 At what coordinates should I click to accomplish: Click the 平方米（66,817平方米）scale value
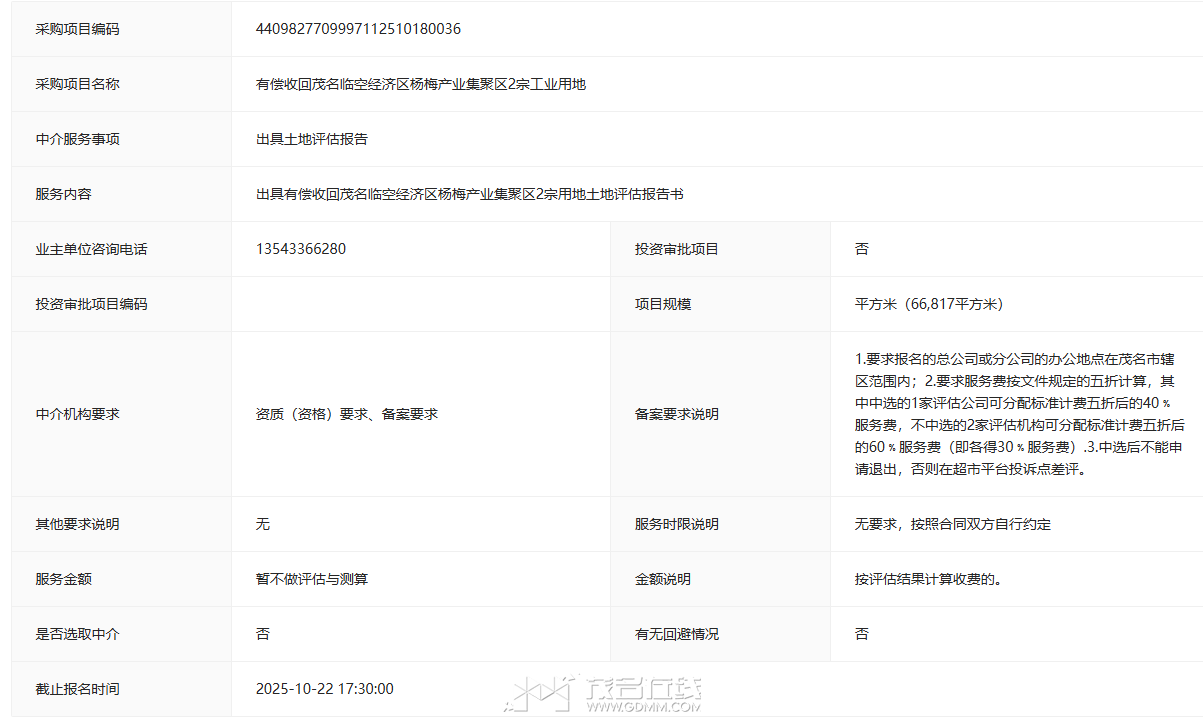coord(928,304)
